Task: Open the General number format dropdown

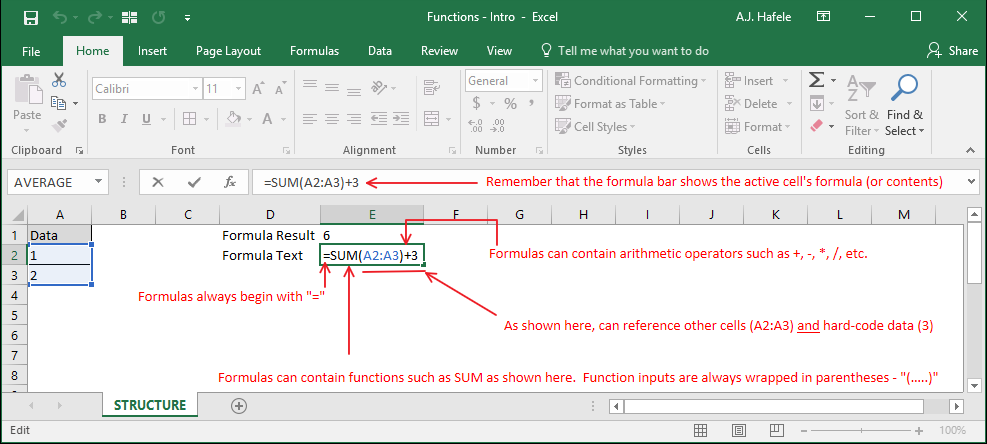Action: (x=535, y=81)
